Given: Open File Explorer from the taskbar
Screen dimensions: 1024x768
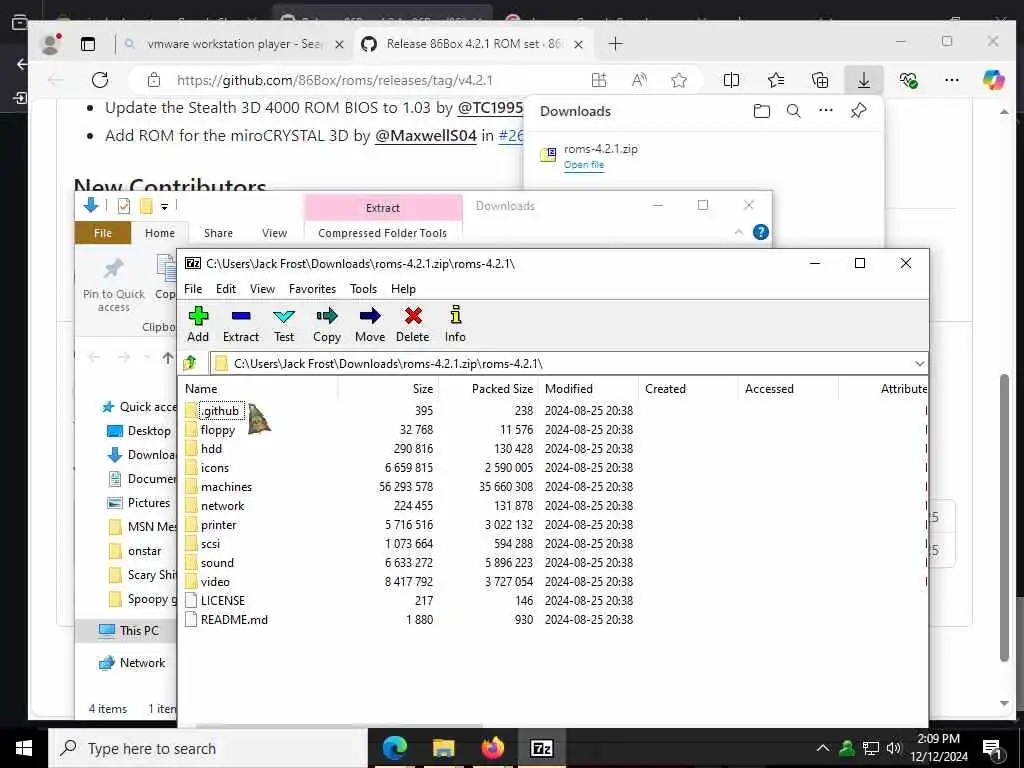Looking at the screenshot, I should tap(443, 748).
